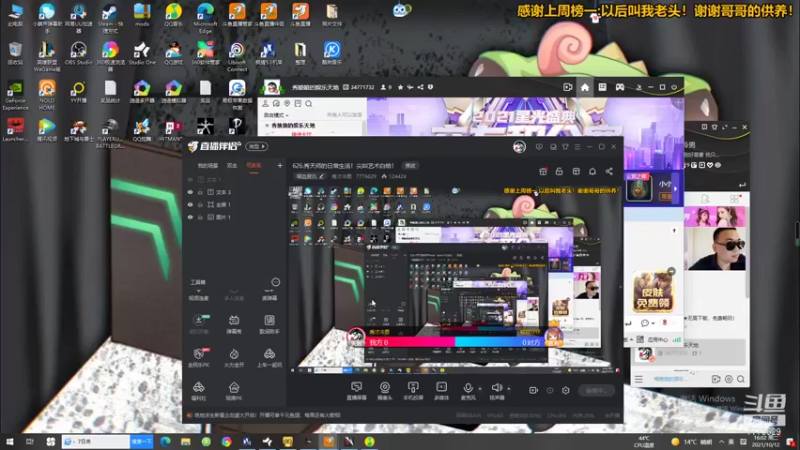Viewport: 800px width, 450px height.
Task: Open the Windows Start menu
Action: [9, 441]
